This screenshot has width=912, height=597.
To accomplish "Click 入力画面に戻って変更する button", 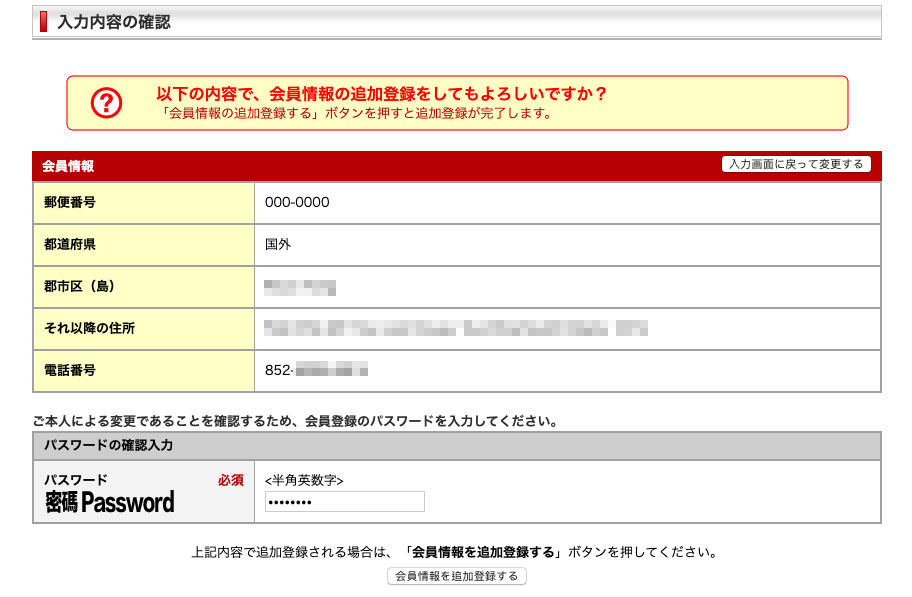I will coord(796,164).
